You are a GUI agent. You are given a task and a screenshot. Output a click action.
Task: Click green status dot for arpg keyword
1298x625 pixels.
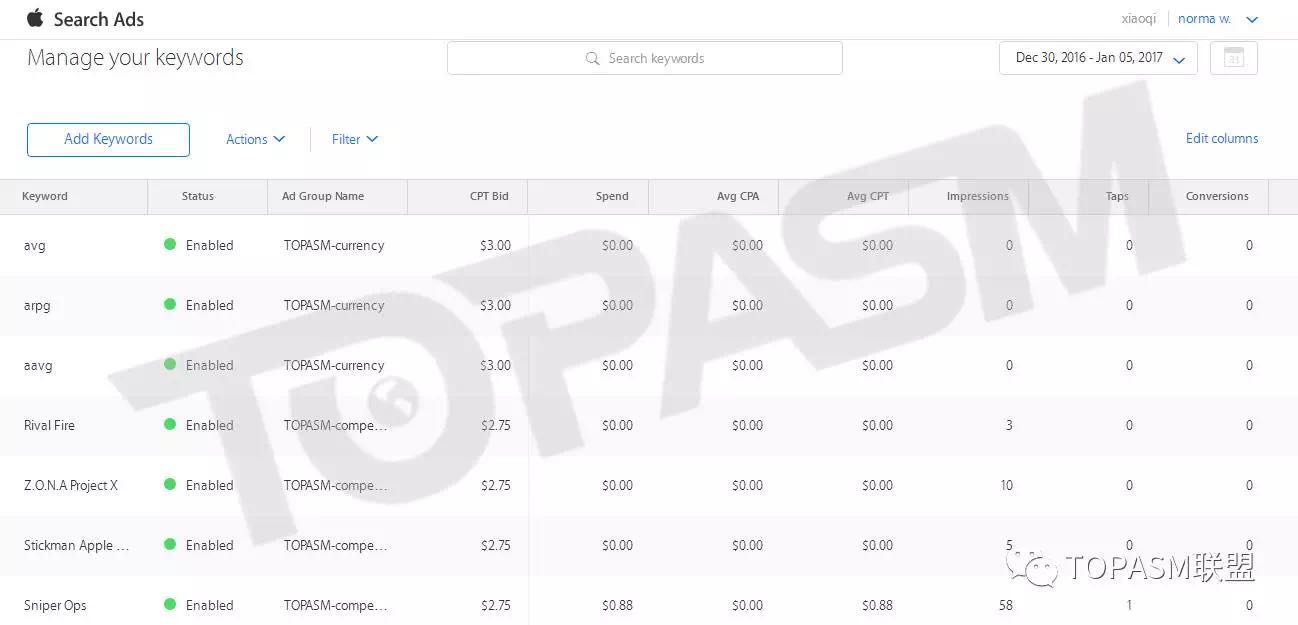coord(170,305)
